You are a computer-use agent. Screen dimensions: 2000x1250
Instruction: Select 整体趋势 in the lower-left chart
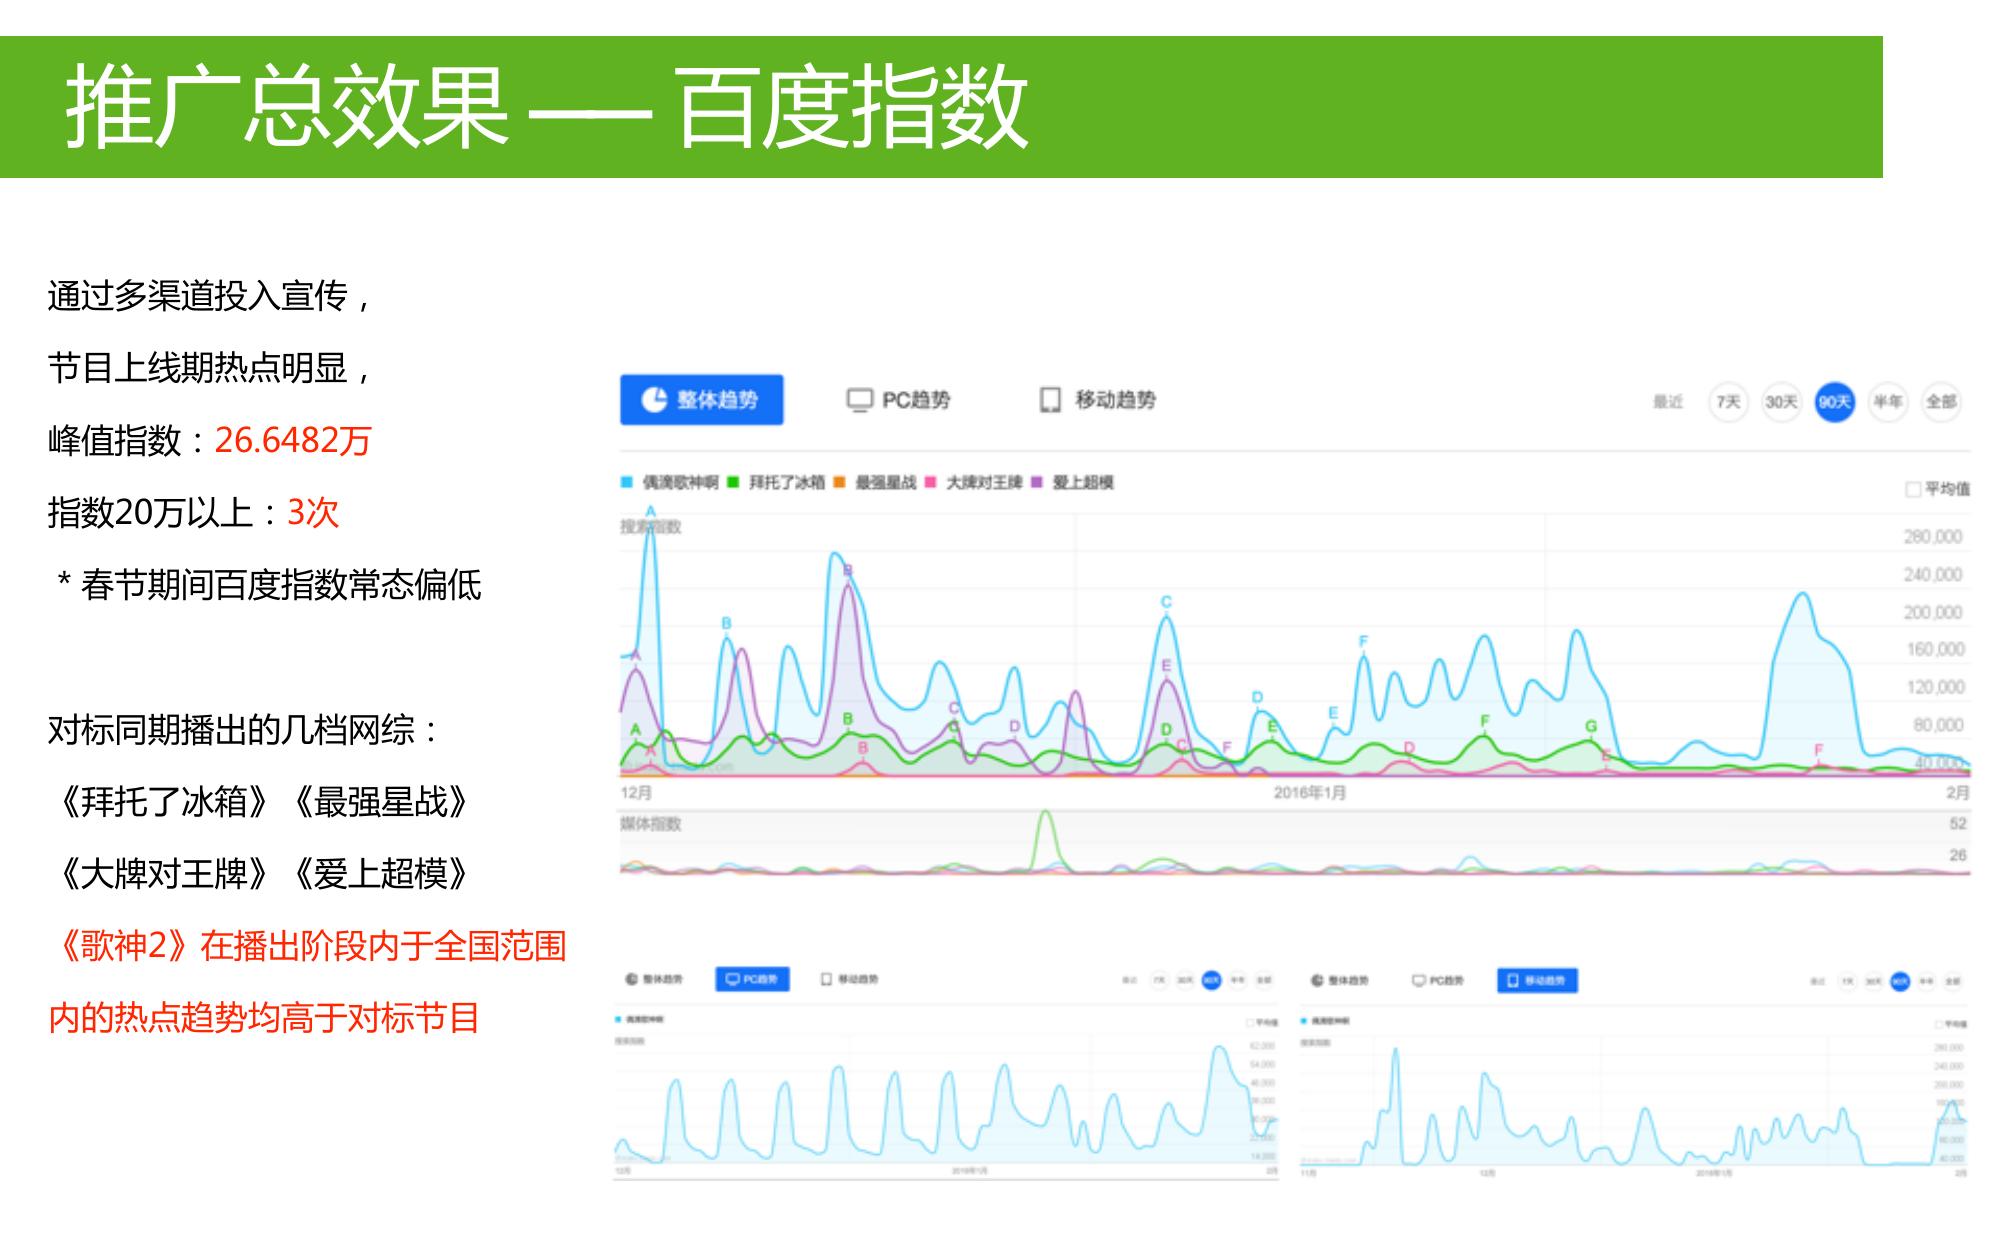coord(654,979)
